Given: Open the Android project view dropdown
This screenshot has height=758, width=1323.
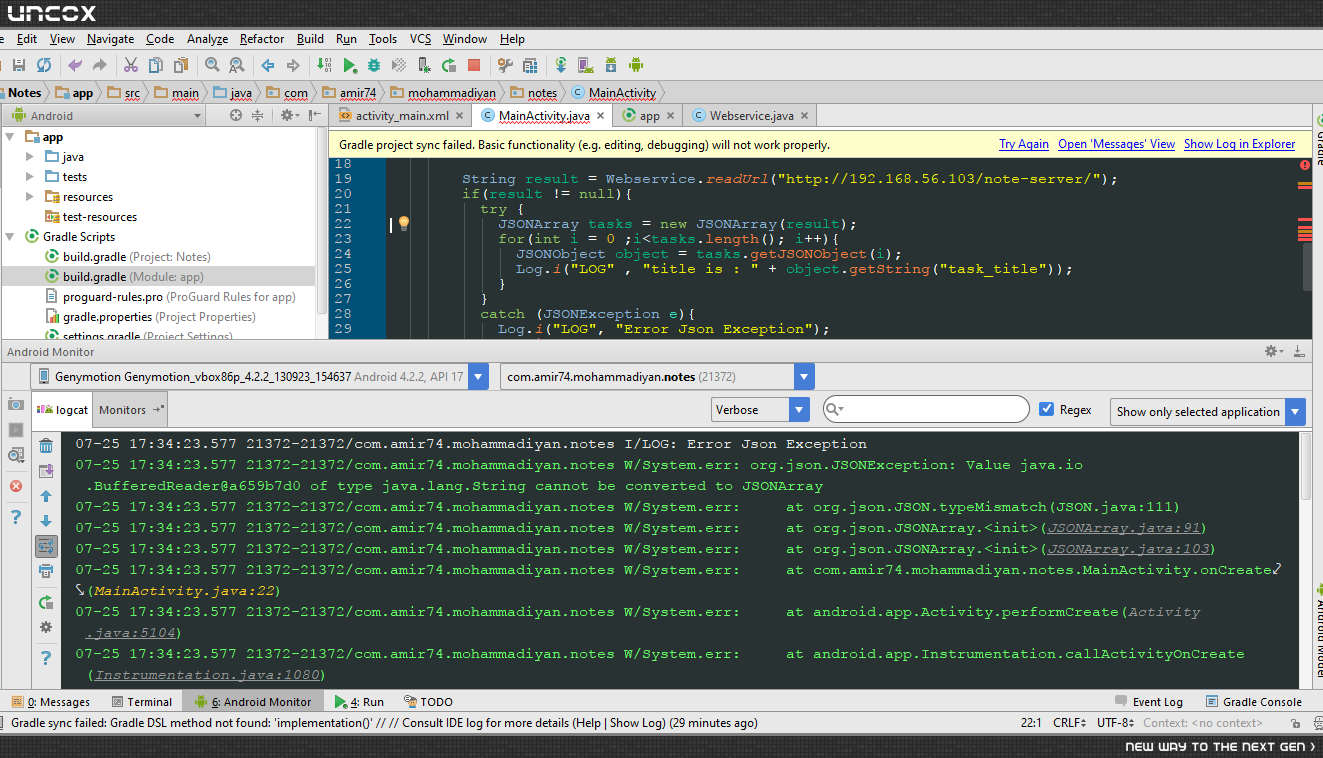Looking at the screenshot, I should (x=103, y=116).
